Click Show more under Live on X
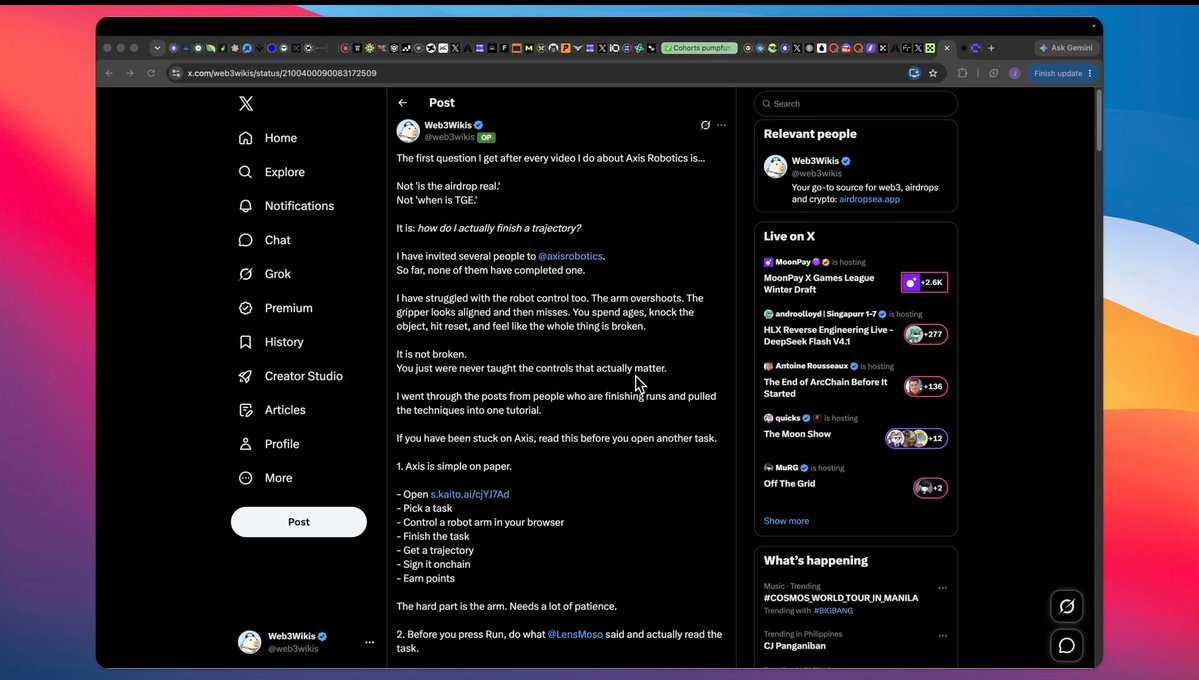This screenshot has height=680, width=1199. [x=786, y=521]
